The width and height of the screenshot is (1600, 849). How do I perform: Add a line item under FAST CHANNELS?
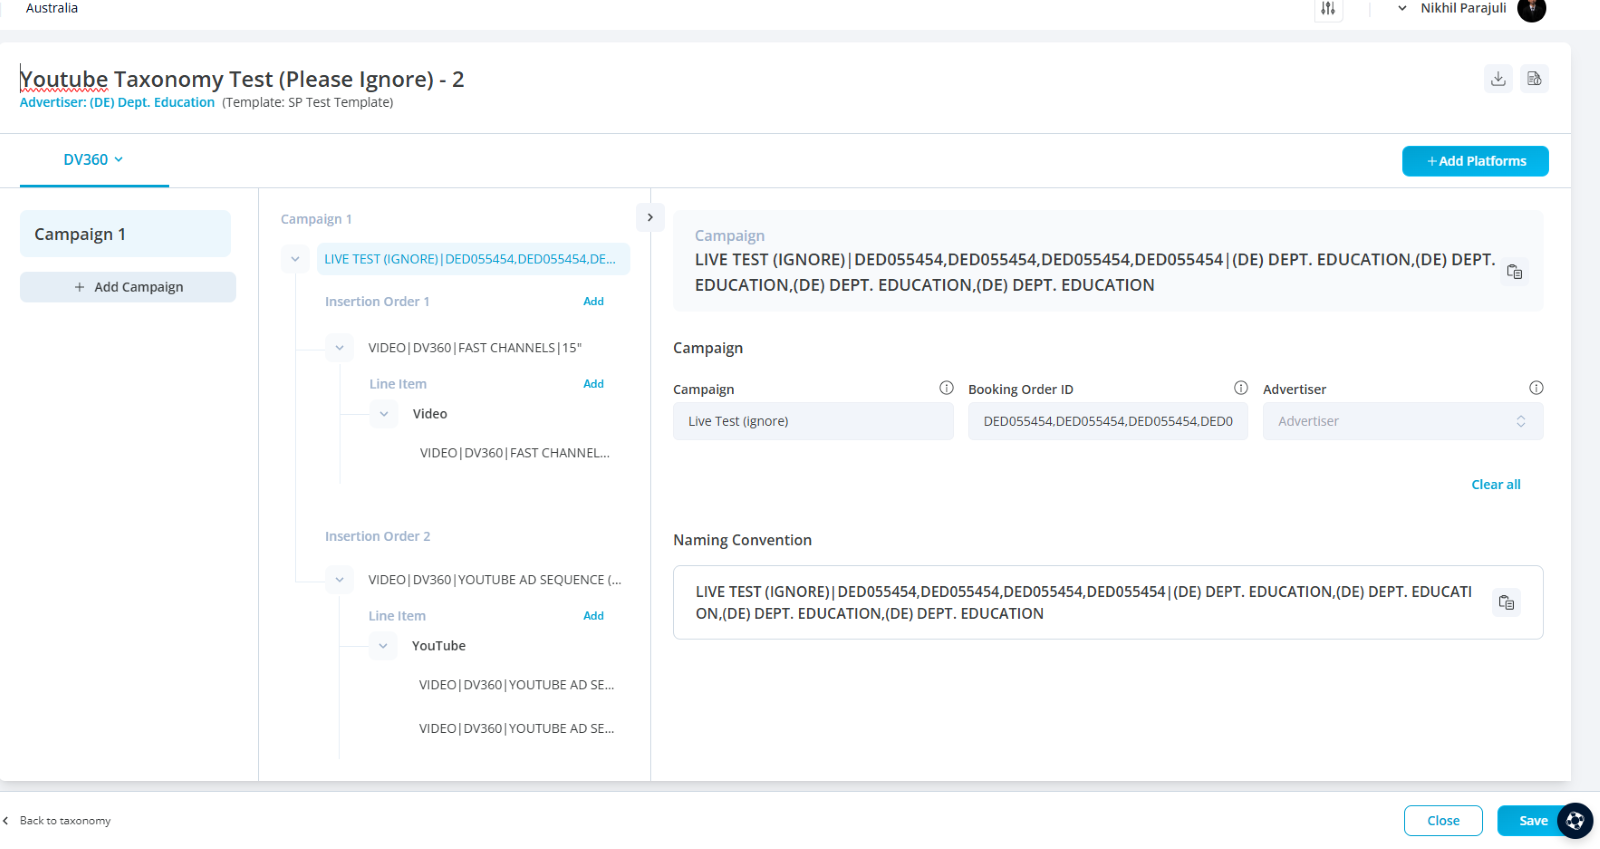(x=593, y=384)
